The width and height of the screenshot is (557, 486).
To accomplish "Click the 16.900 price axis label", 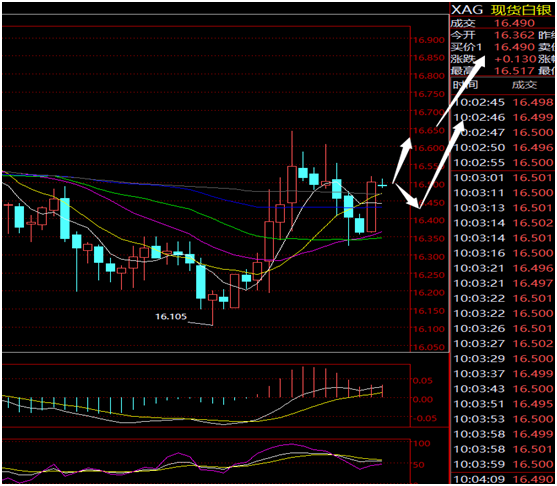I will pyautogui.click(x=429, y=40).
